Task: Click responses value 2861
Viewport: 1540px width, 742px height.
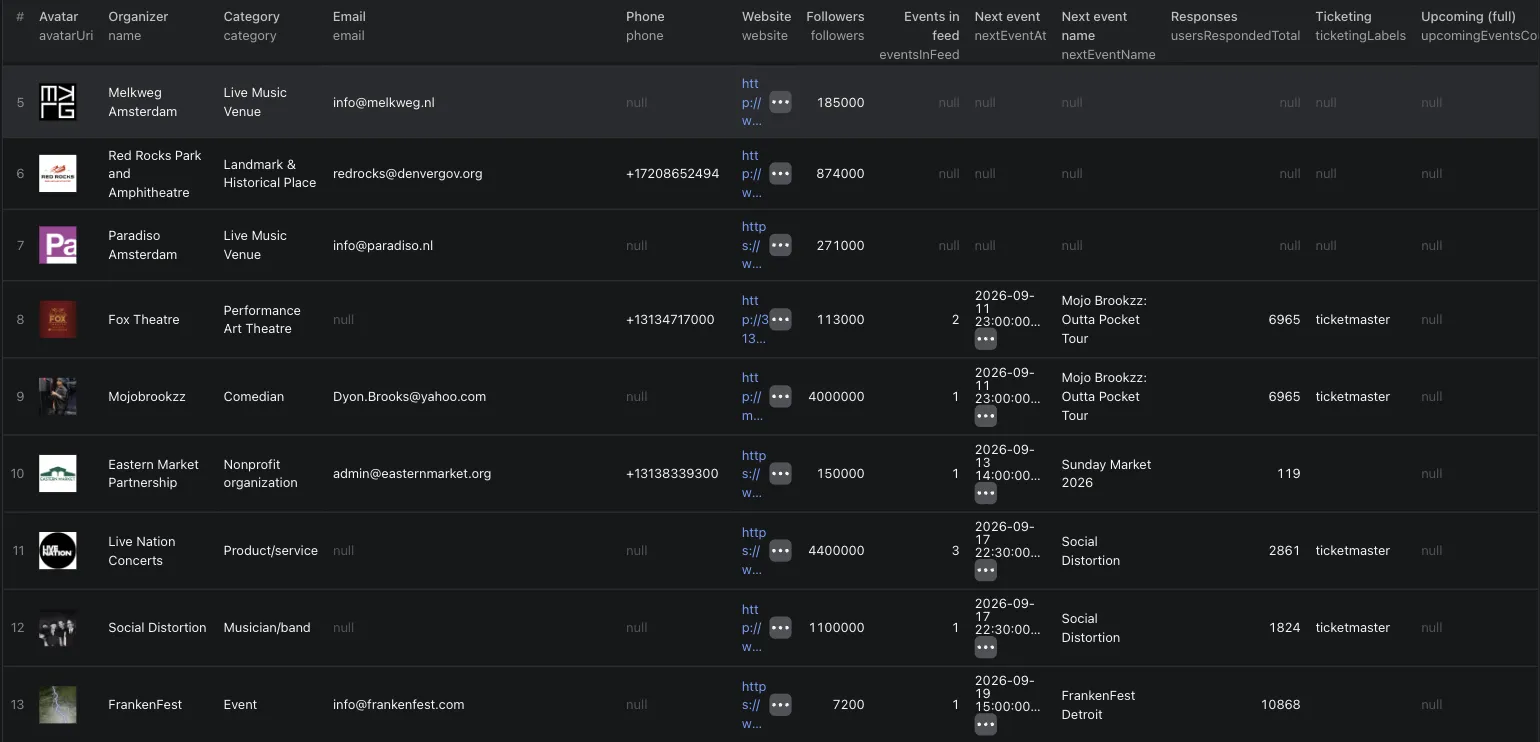Action: pyautogui.click(x=1284, y=550)
